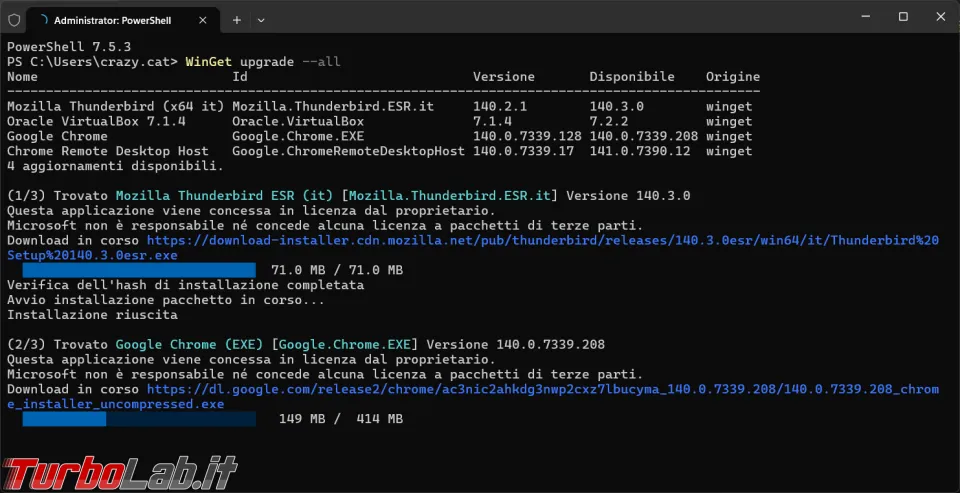Maximize the PowerShell window
The image size is (960, 493).
[903, 17]
